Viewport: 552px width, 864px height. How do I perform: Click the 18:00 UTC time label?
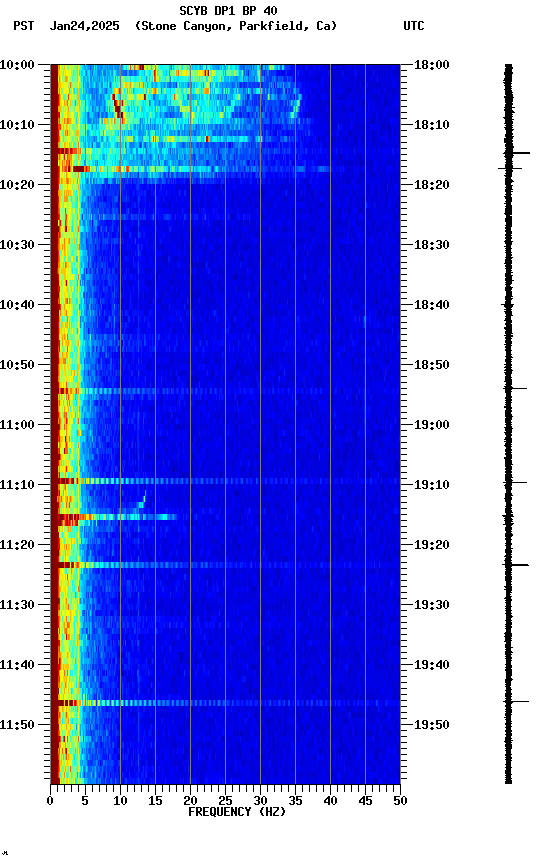432,65
